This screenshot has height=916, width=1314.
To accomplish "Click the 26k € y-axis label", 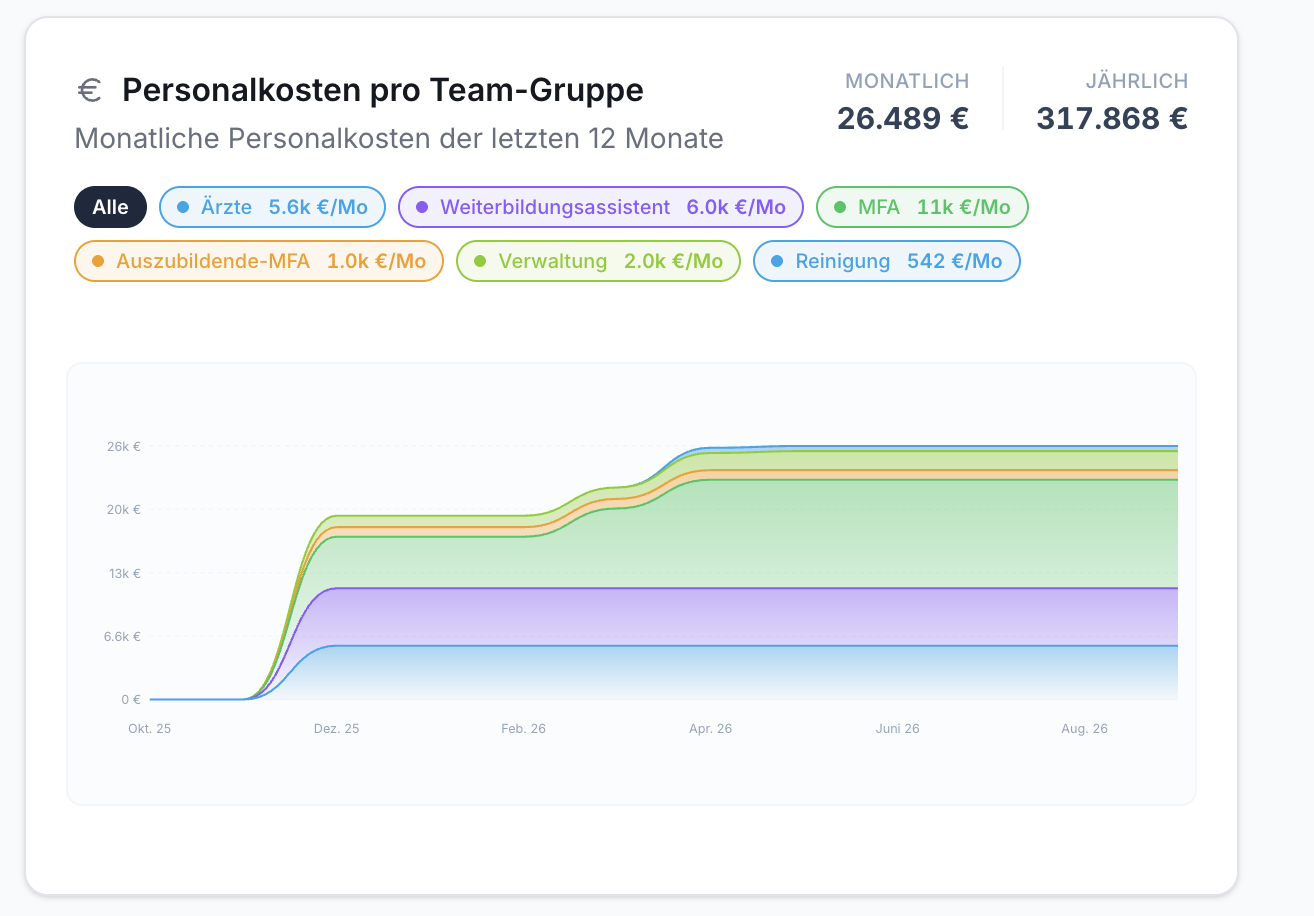I will 124,447.
